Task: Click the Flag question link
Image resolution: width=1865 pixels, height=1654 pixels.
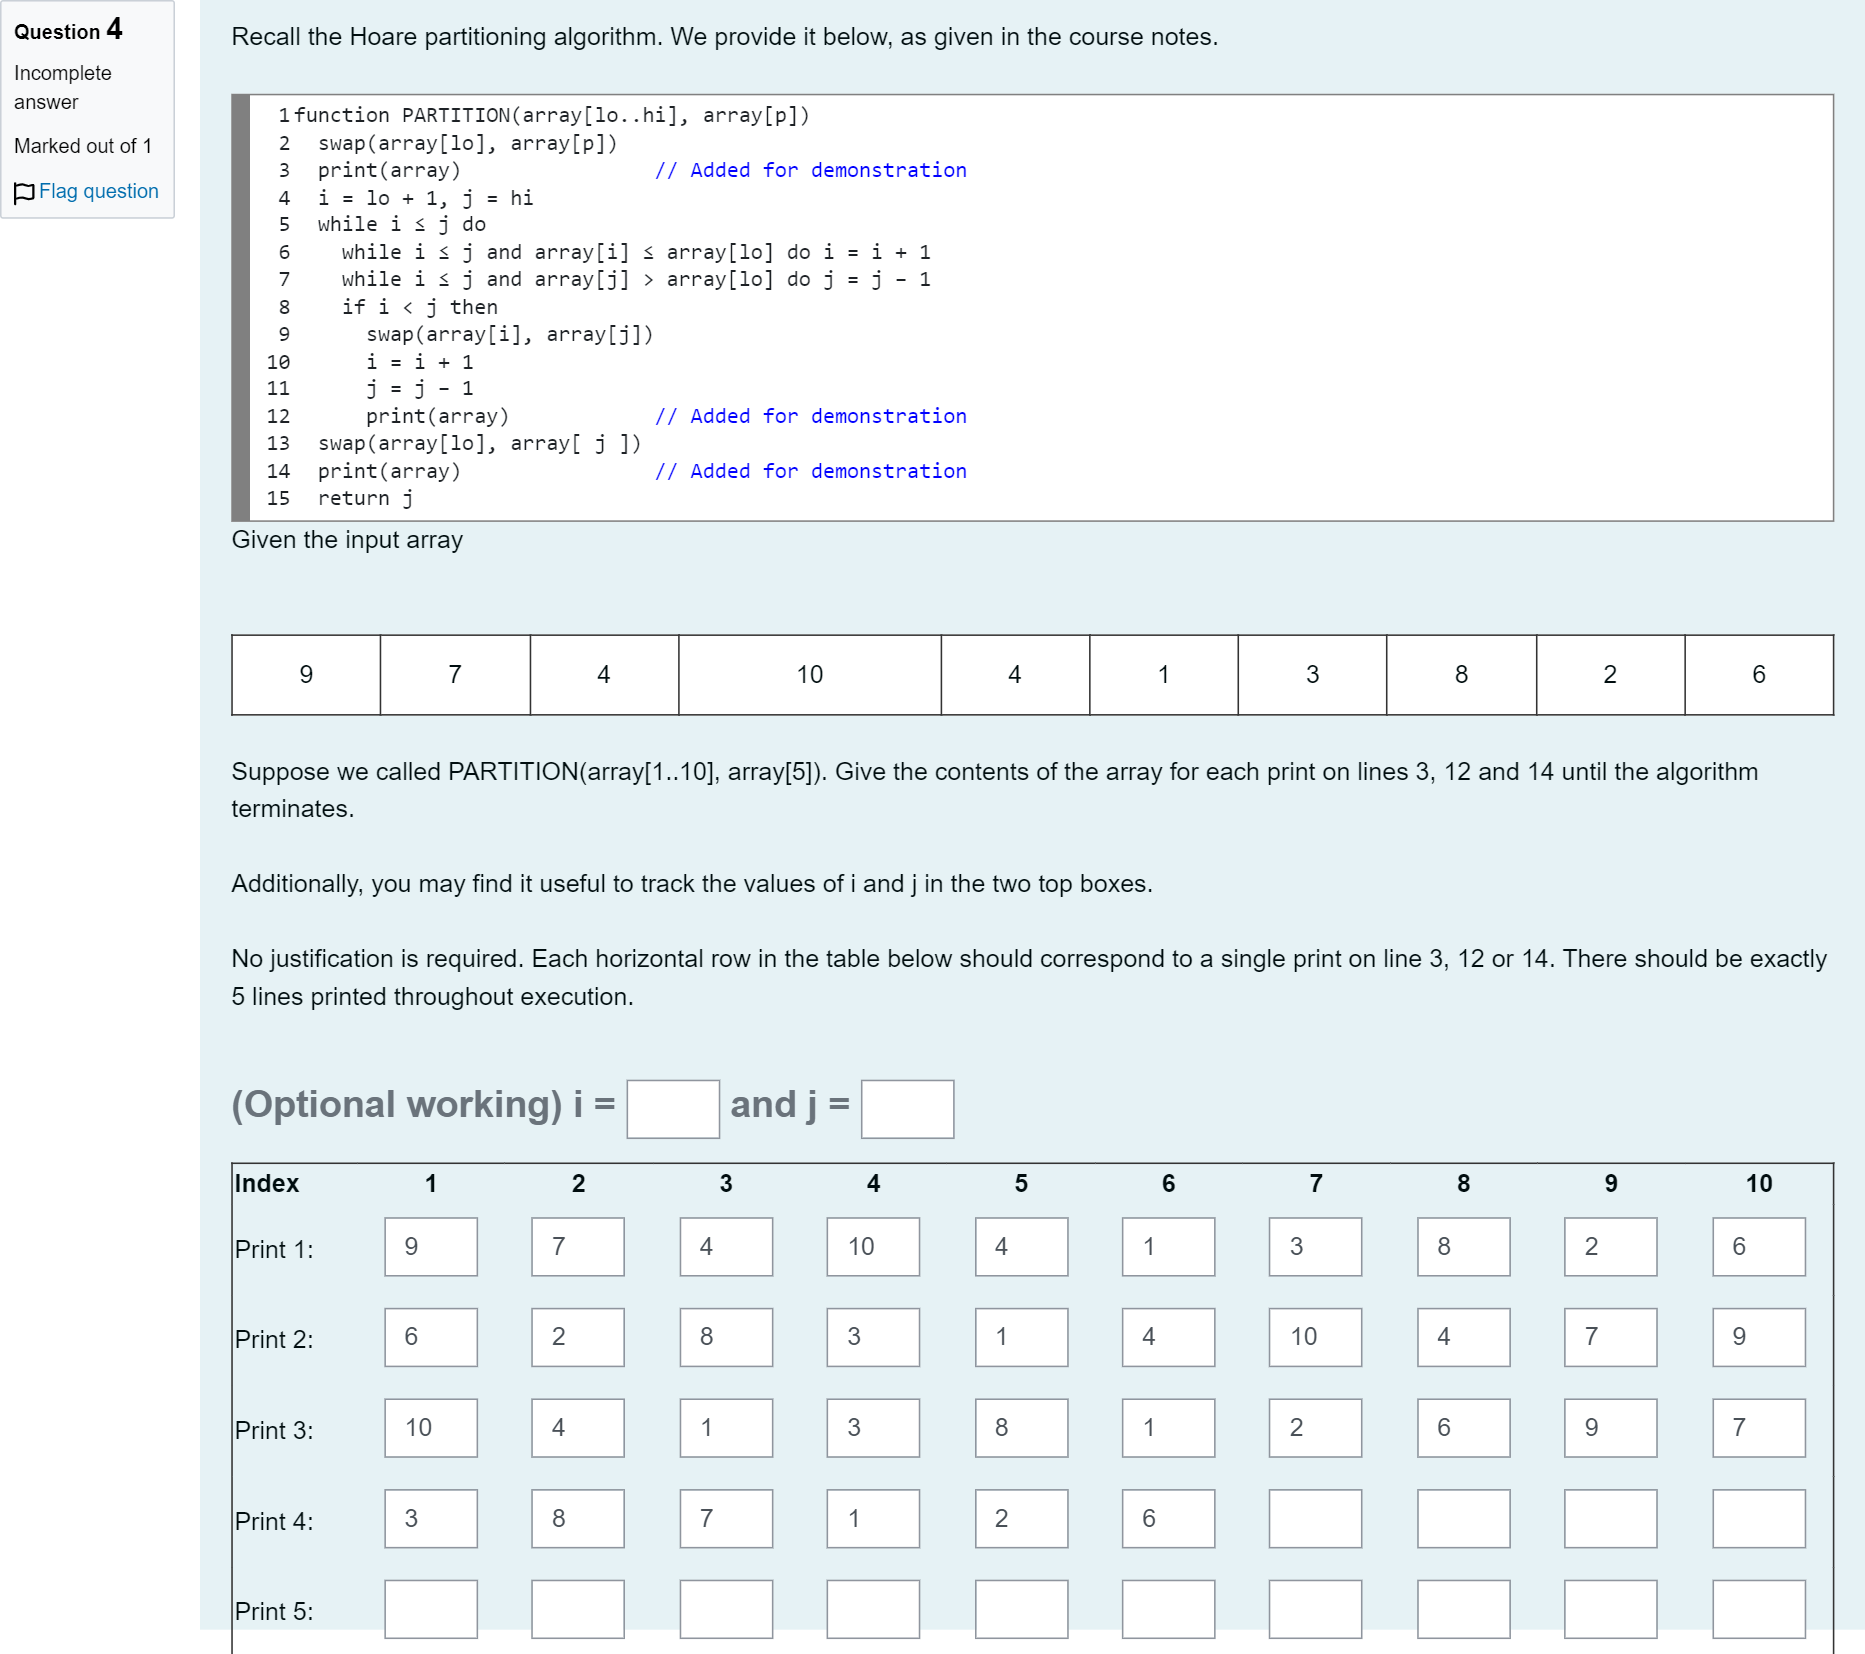Action: point(99,191)
